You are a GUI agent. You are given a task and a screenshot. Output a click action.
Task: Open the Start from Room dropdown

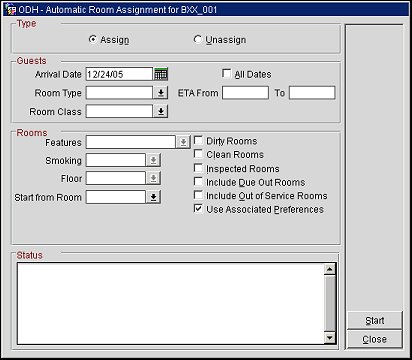tap(153, 197)
